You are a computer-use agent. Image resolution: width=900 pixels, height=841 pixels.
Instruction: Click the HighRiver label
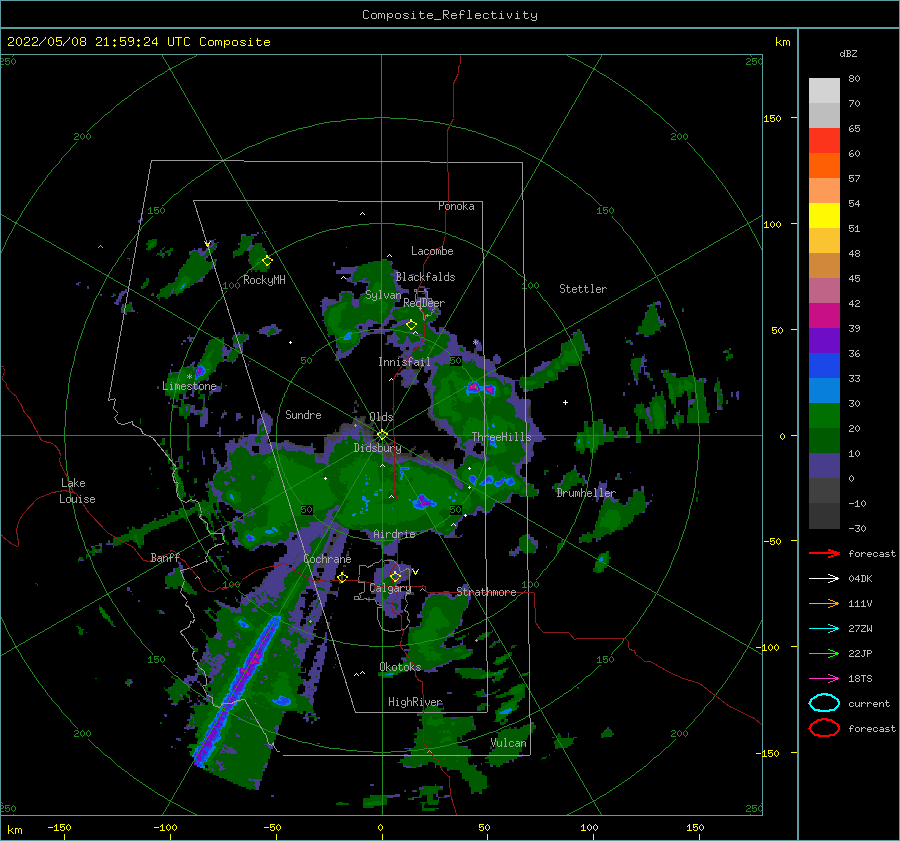pyautogui.click(x=415, y=702)
